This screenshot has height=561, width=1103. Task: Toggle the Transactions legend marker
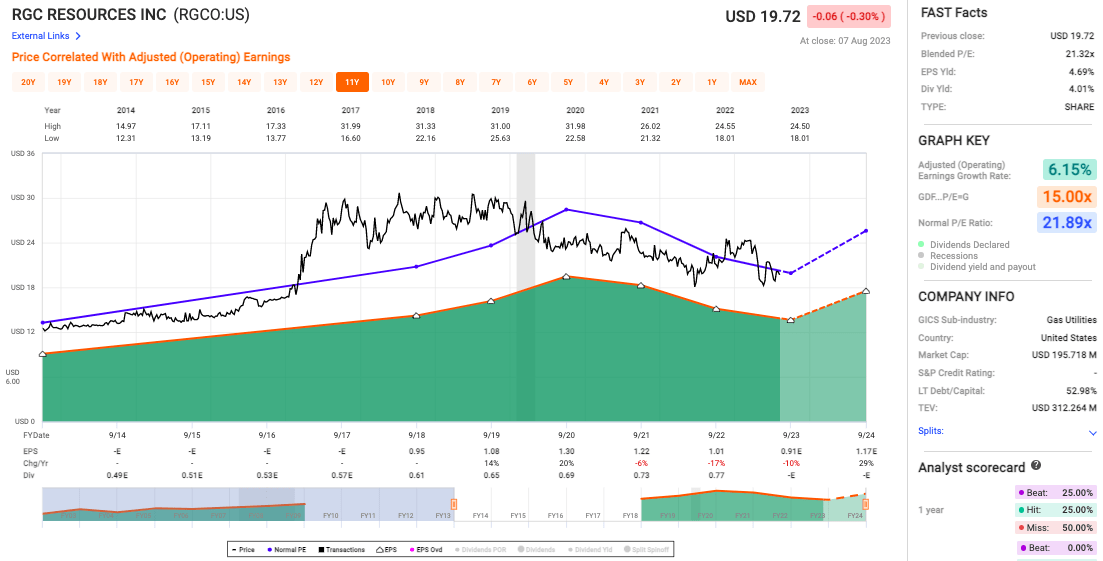(321, 550)
